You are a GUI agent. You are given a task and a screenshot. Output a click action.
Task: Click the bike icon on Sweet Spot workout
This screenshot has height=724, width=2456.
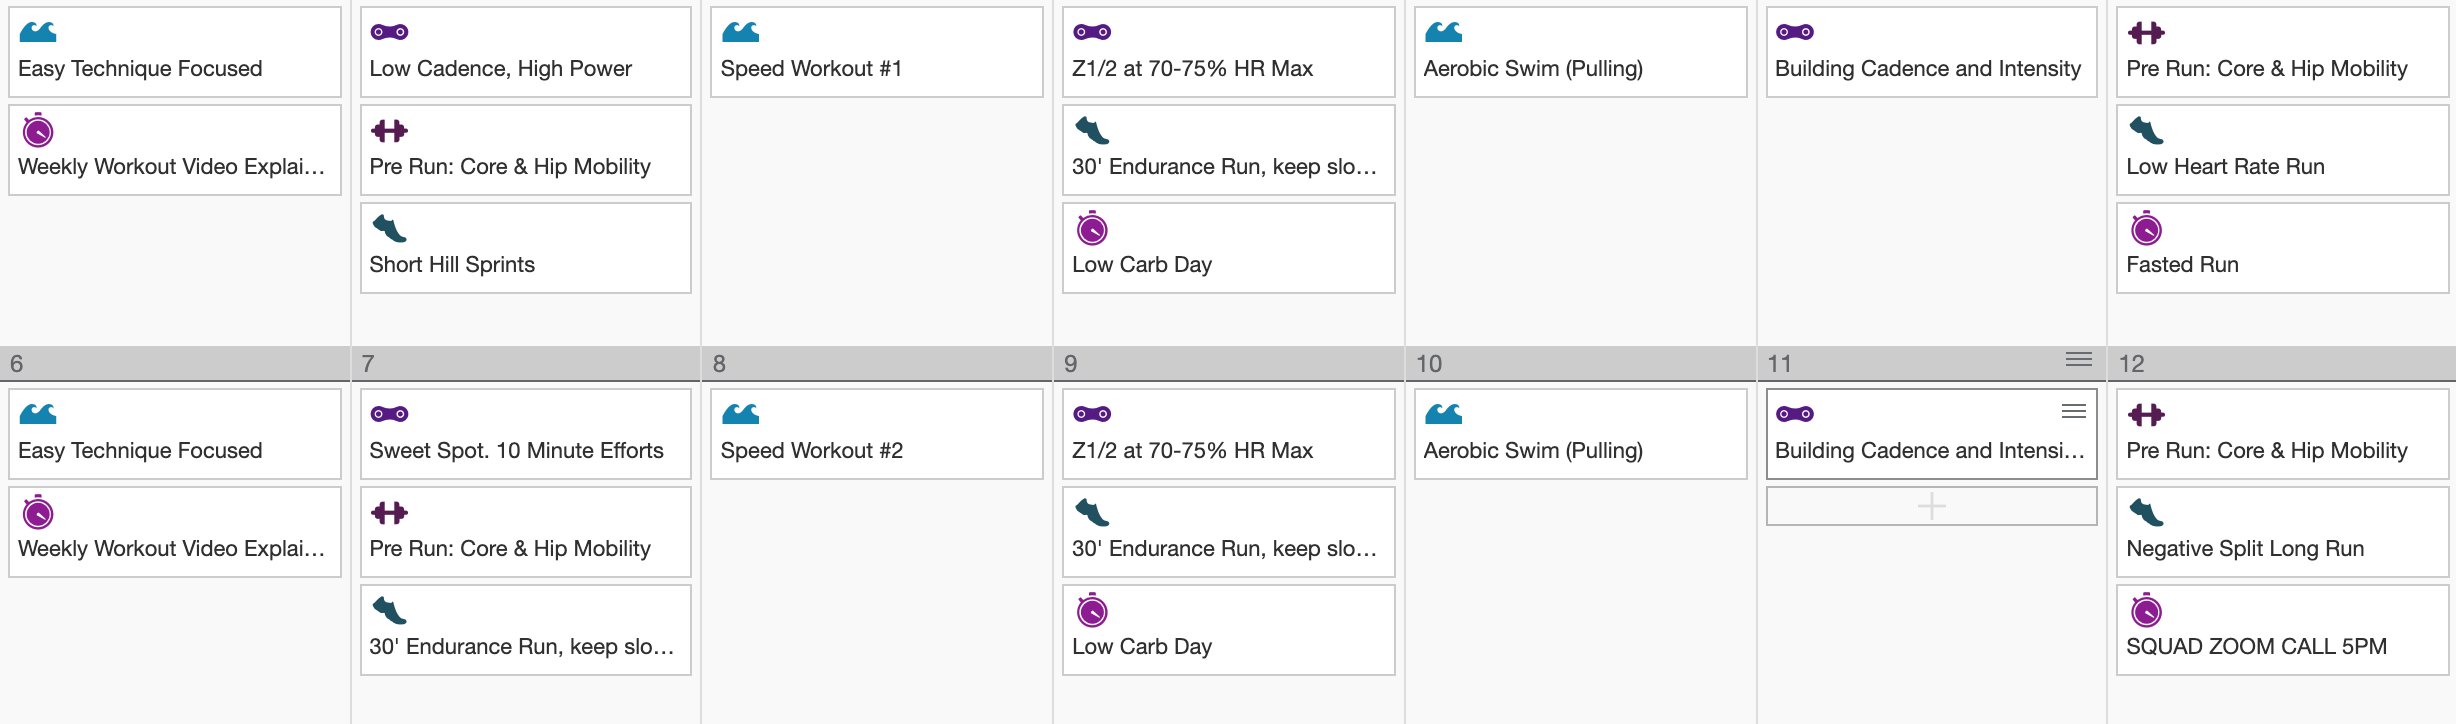tap(389, 414)
